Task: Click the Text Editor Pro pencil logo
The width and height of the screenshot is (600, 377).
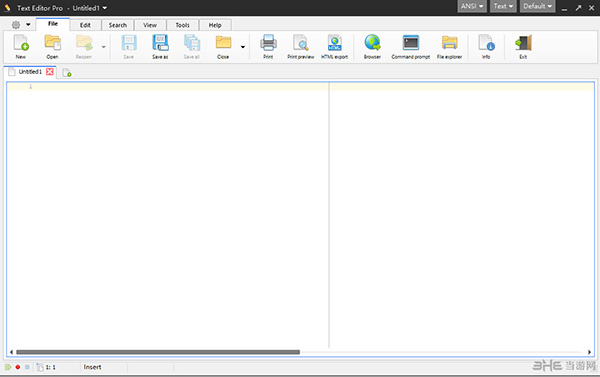Action: (7, 8)
